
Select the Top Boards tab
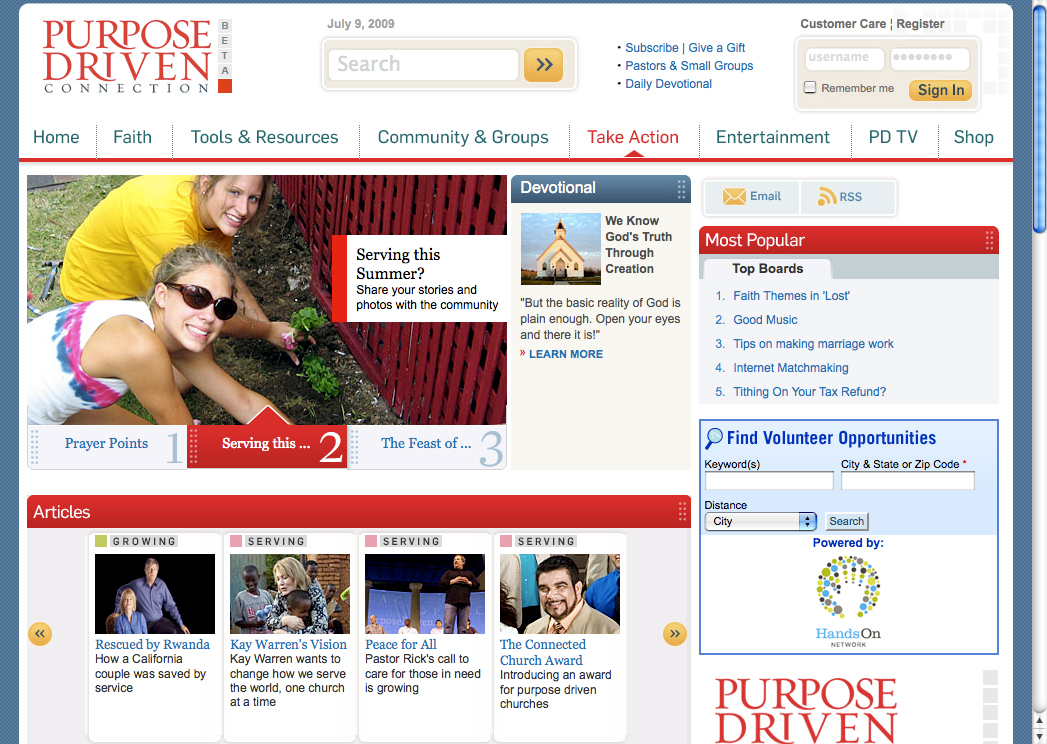click(767, 268)
